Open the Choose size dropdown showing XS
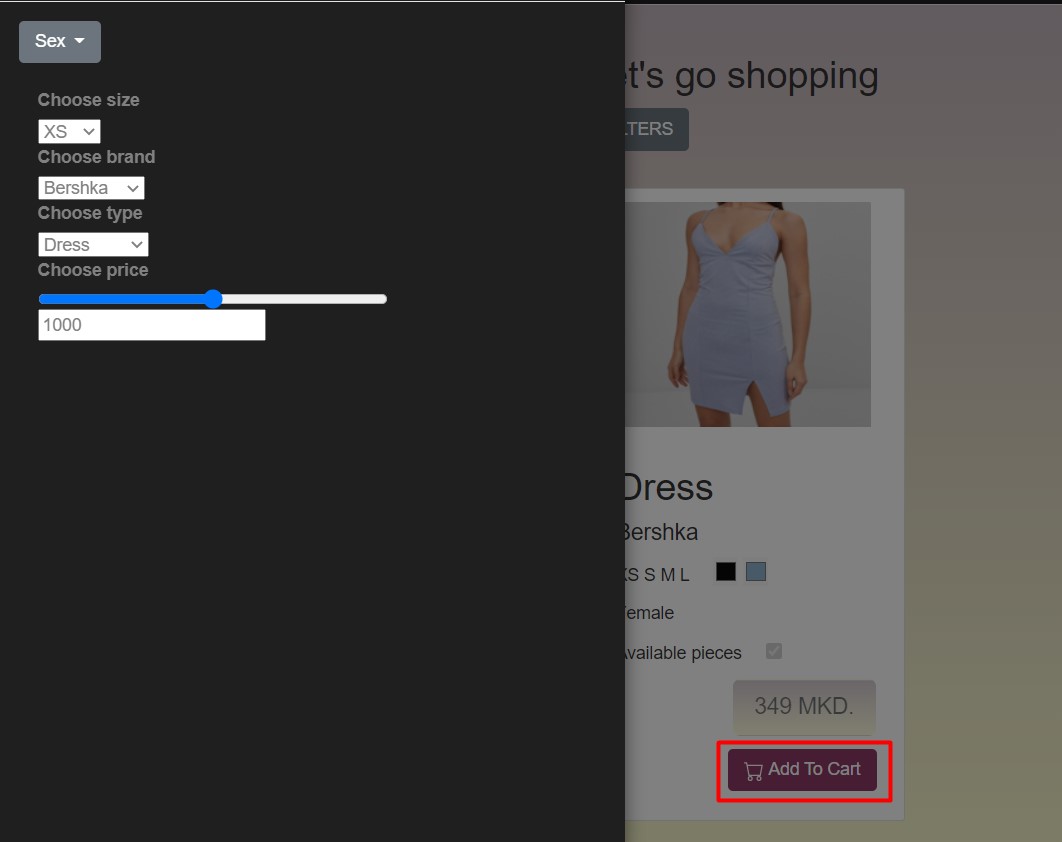This screenshot has width=1062, height=842. click(68, 131)
